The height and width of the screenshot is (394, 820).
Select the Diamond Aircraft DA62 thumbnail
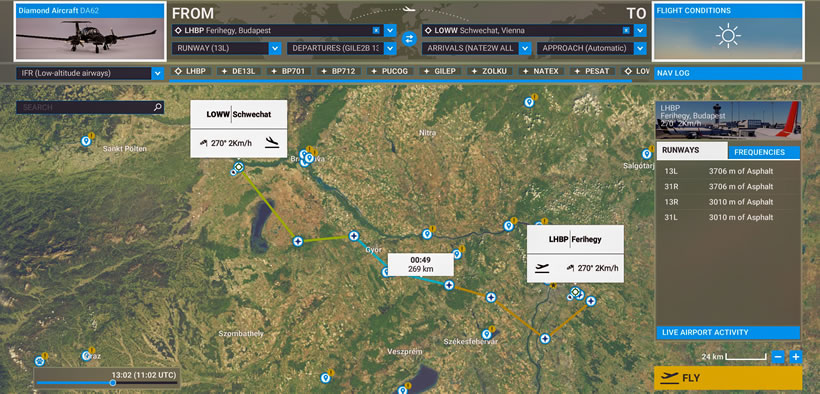90,31
